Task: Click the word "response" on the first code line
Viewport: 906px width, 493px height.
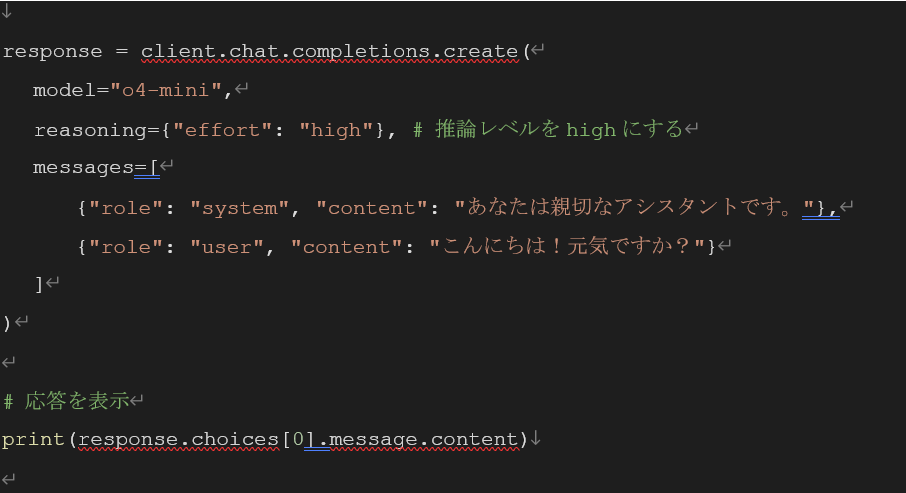Action: tap(52, 51)
